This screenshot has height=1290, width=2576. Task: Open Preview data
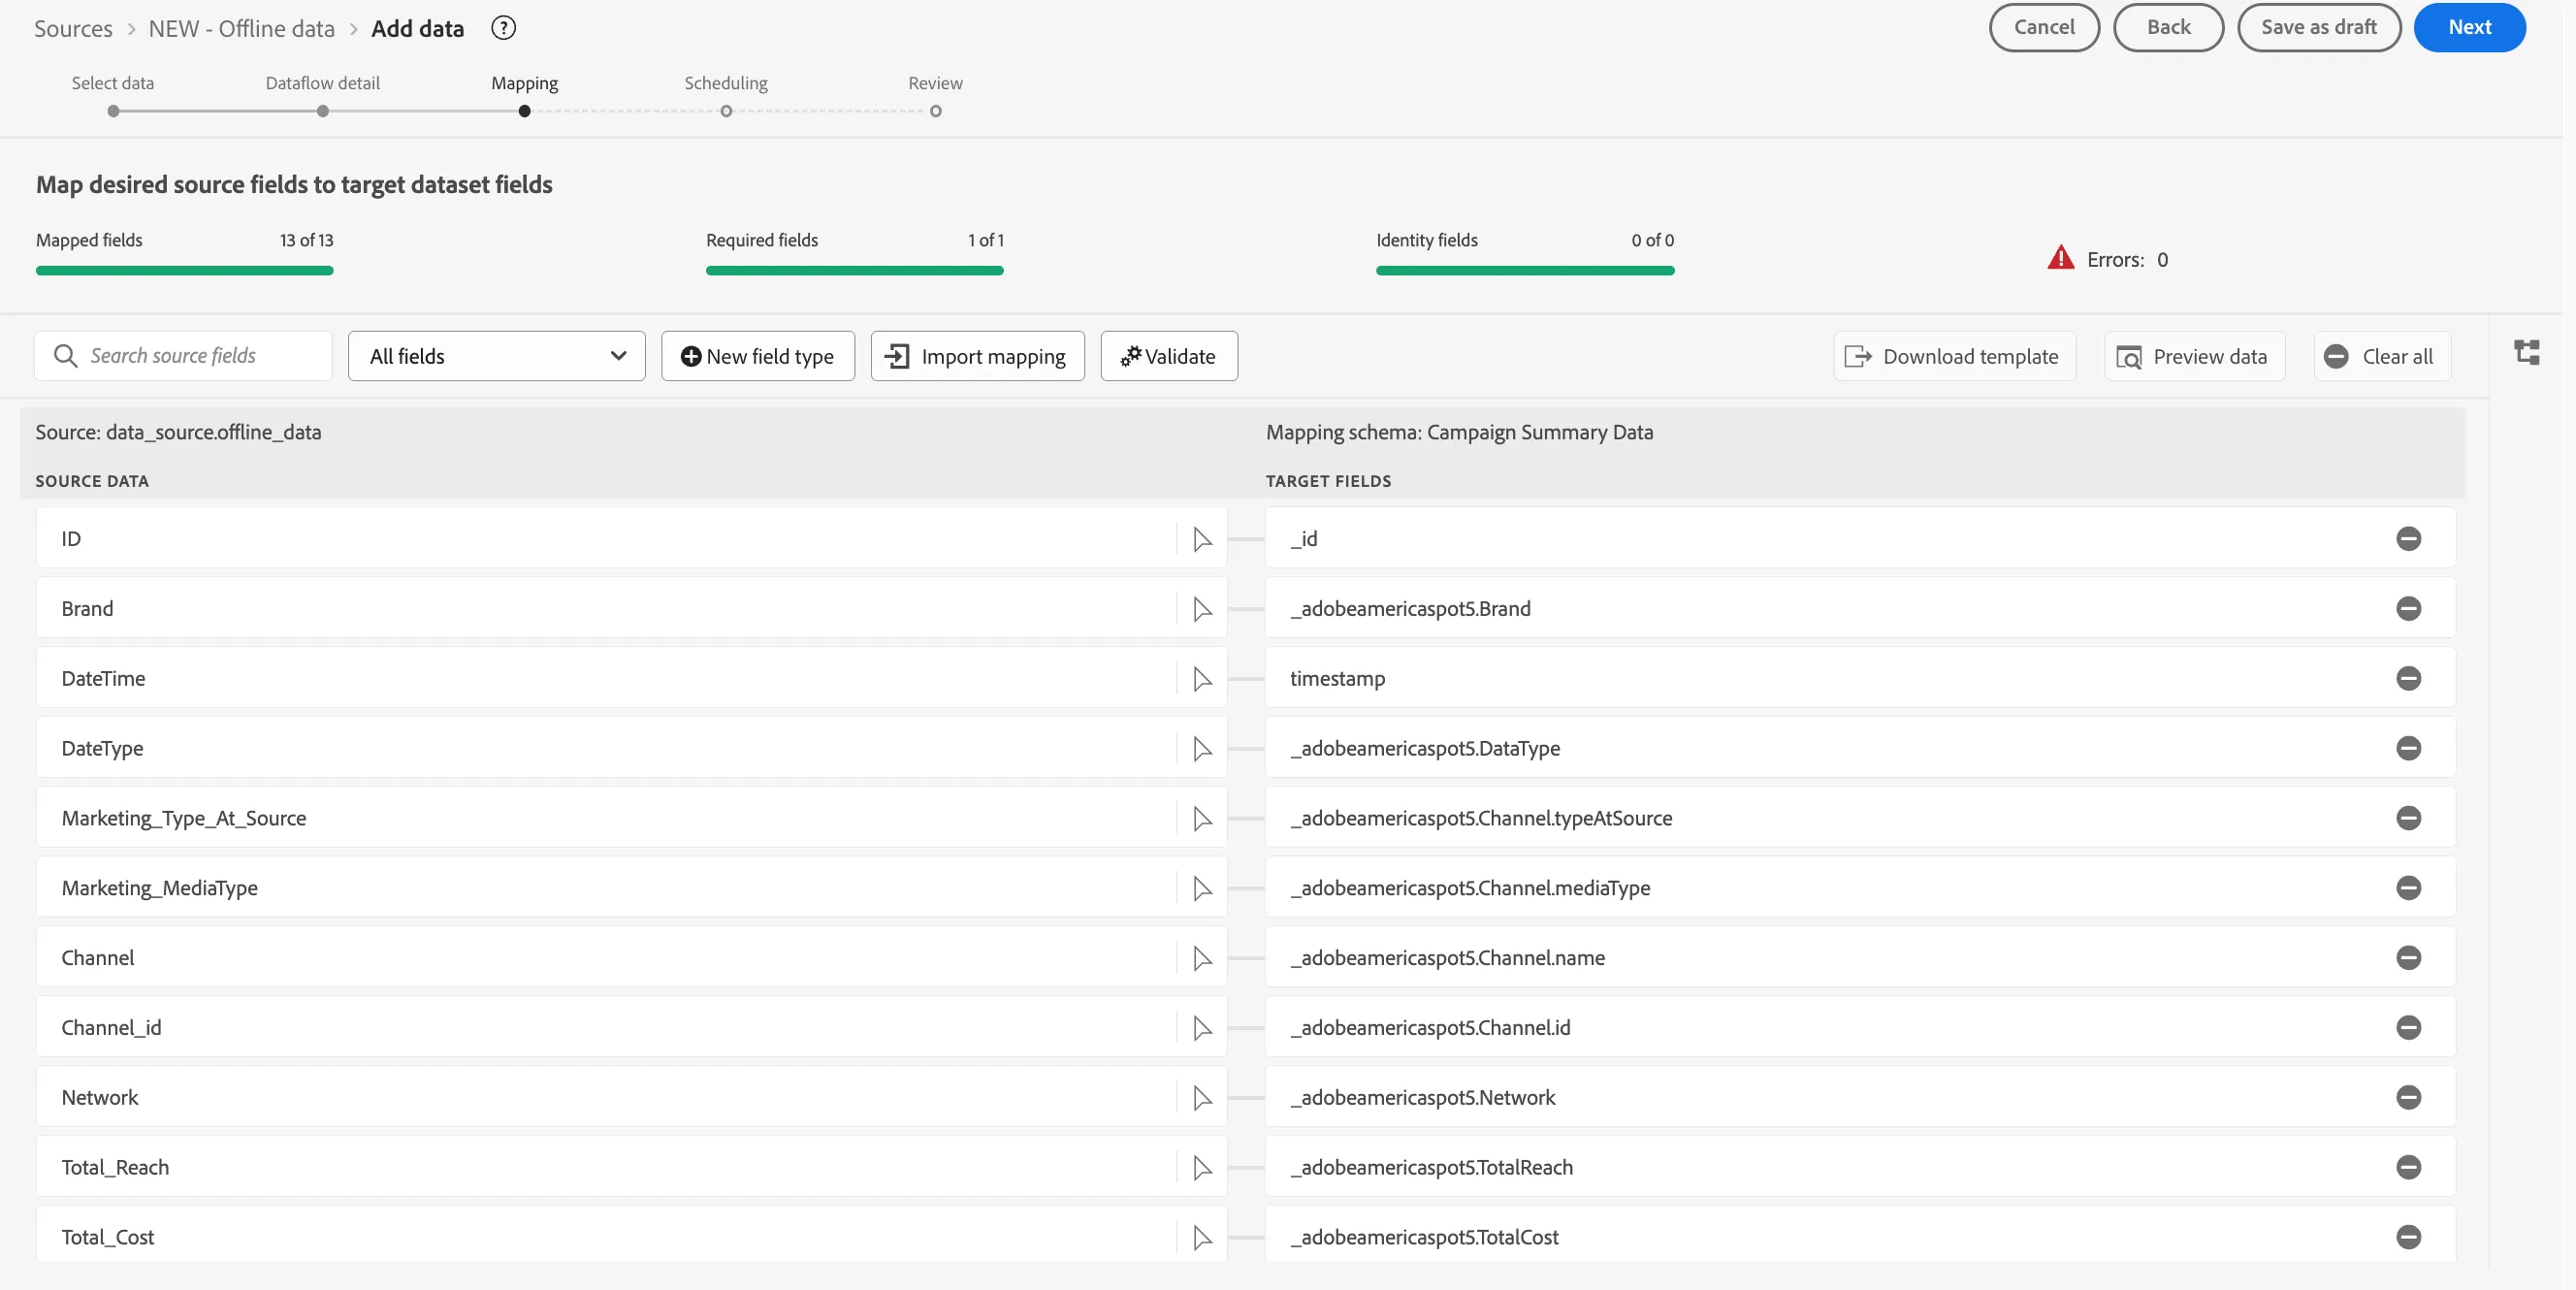[x=2194, y=356]
